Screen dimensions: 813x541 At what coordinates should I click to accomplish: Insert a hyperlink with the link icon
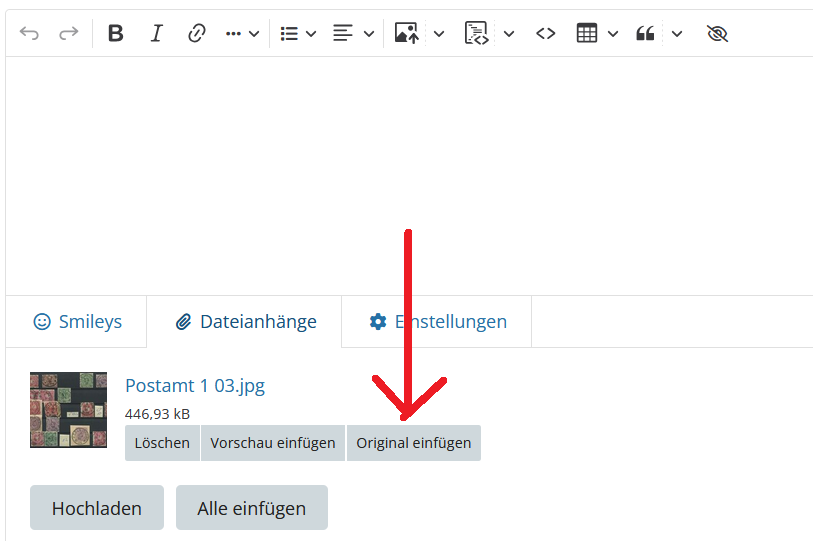coord(197,34)
